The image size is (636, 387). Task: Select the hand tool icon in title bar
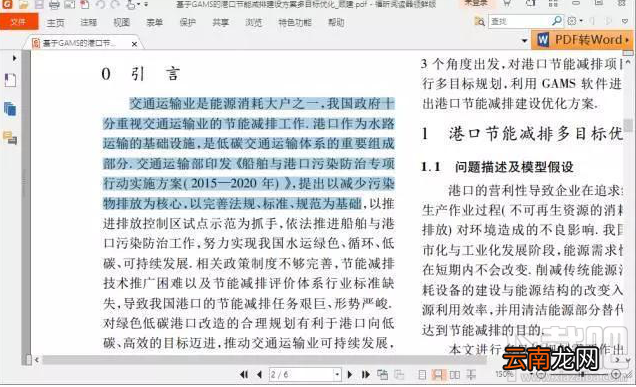point(131,4)
